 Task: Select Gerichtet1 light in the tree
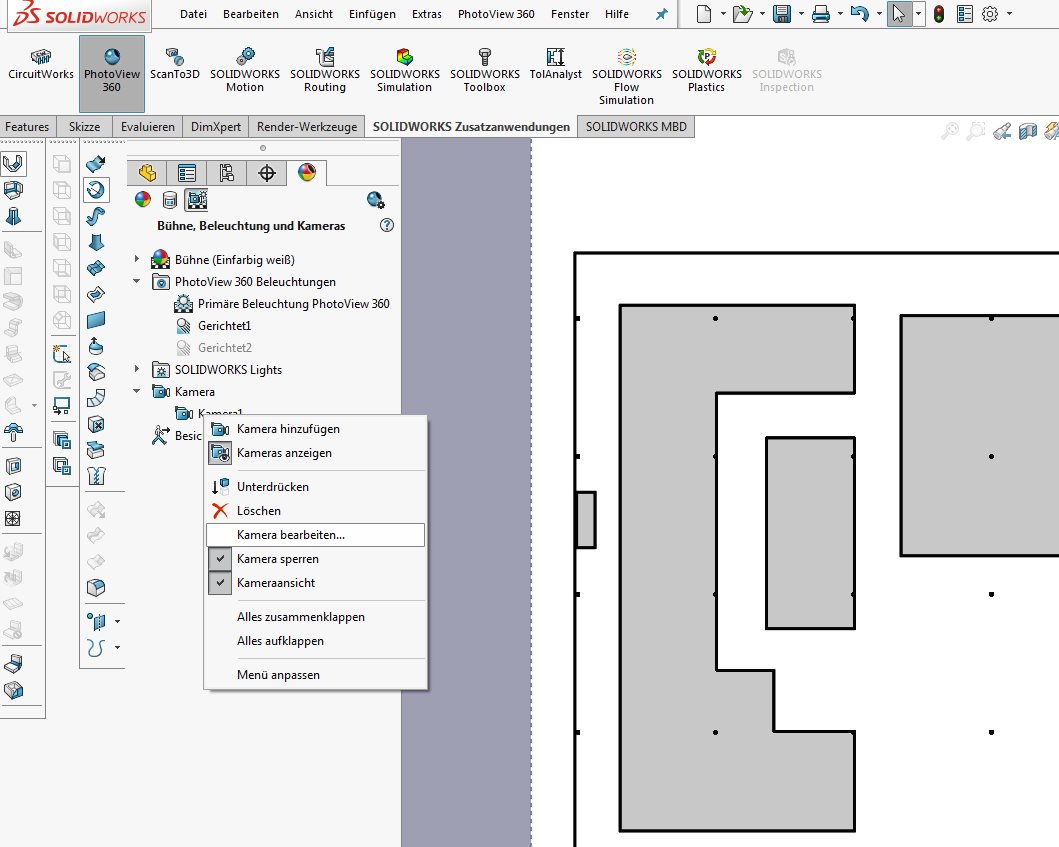[x=224, y=326]
